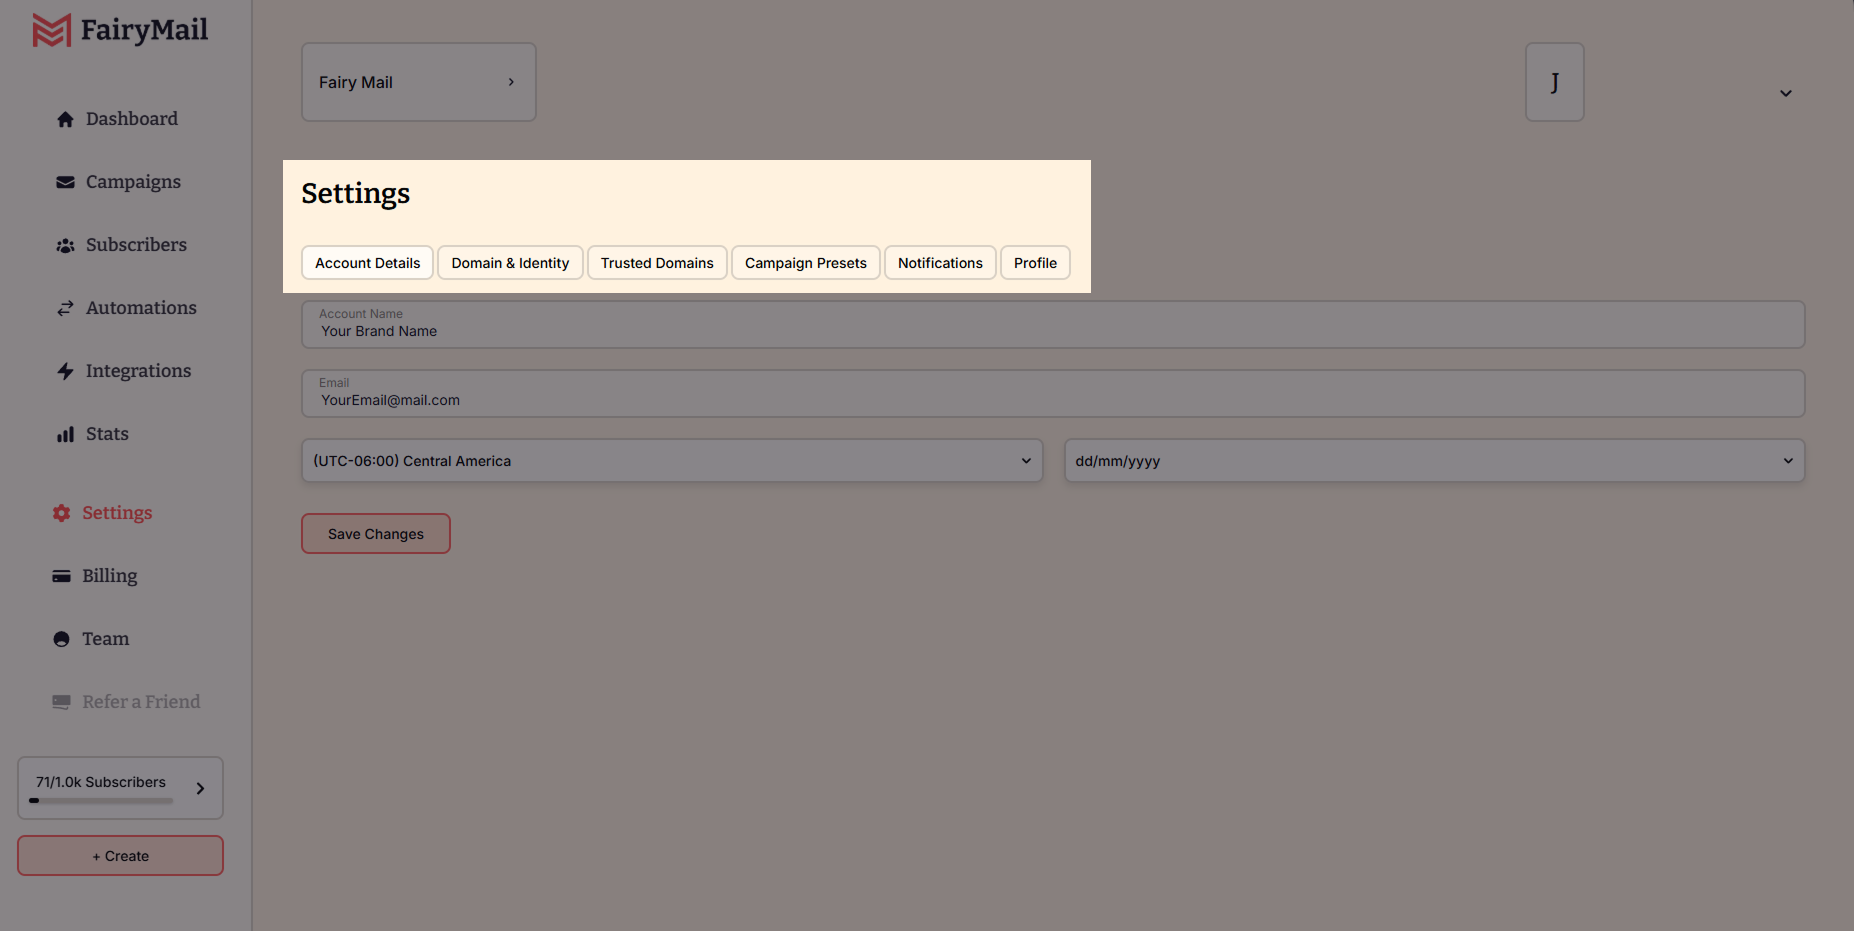This screenshot has height=931, width=1854.
Task: Click the Automations arrows icon
Action: [65, 308]
